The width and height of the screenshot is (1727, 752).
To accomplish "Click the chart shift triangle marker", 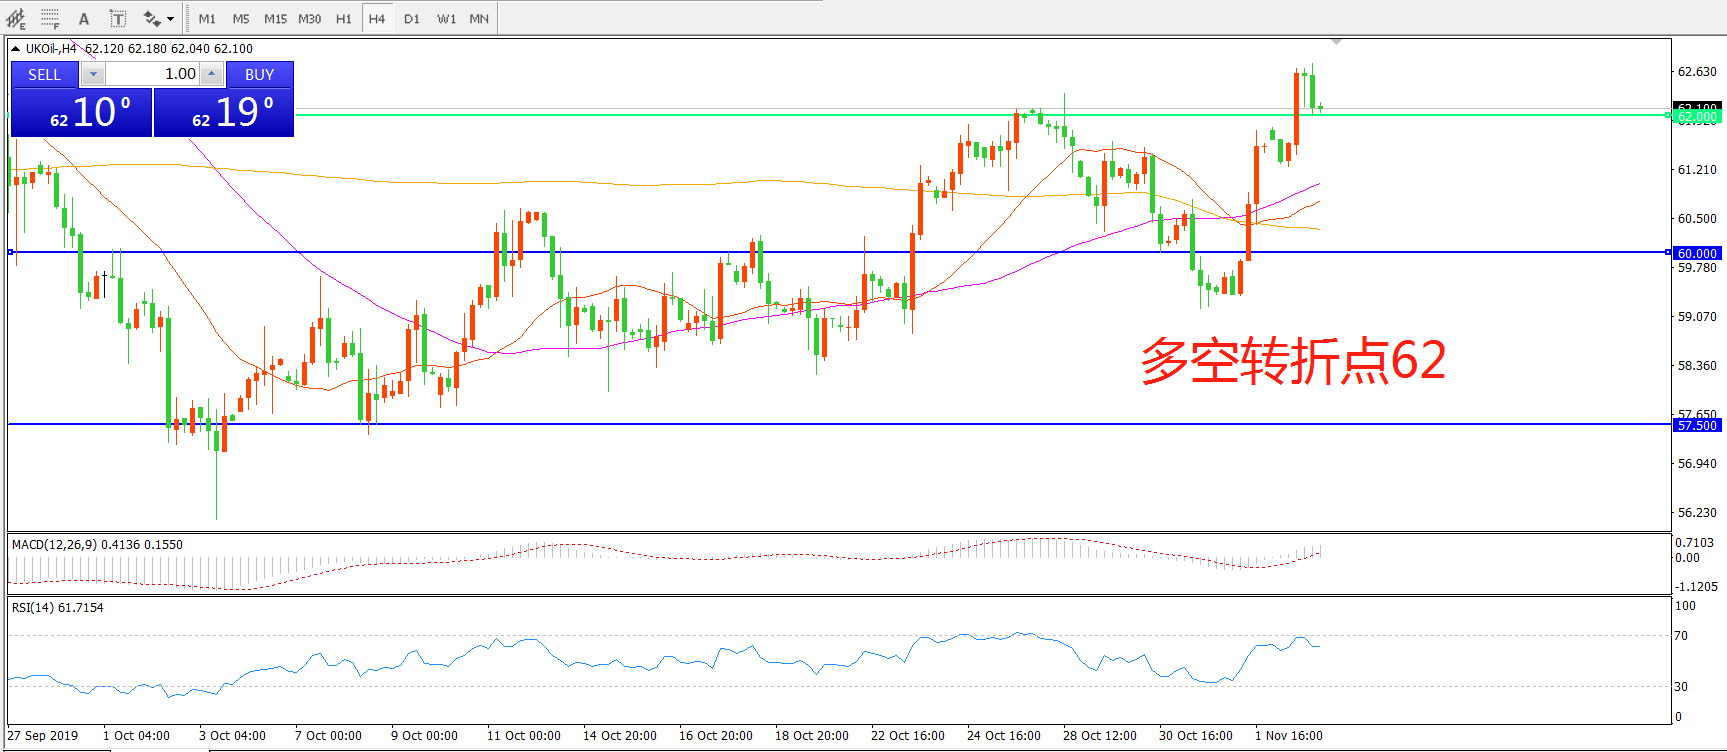I will 1336,42.
